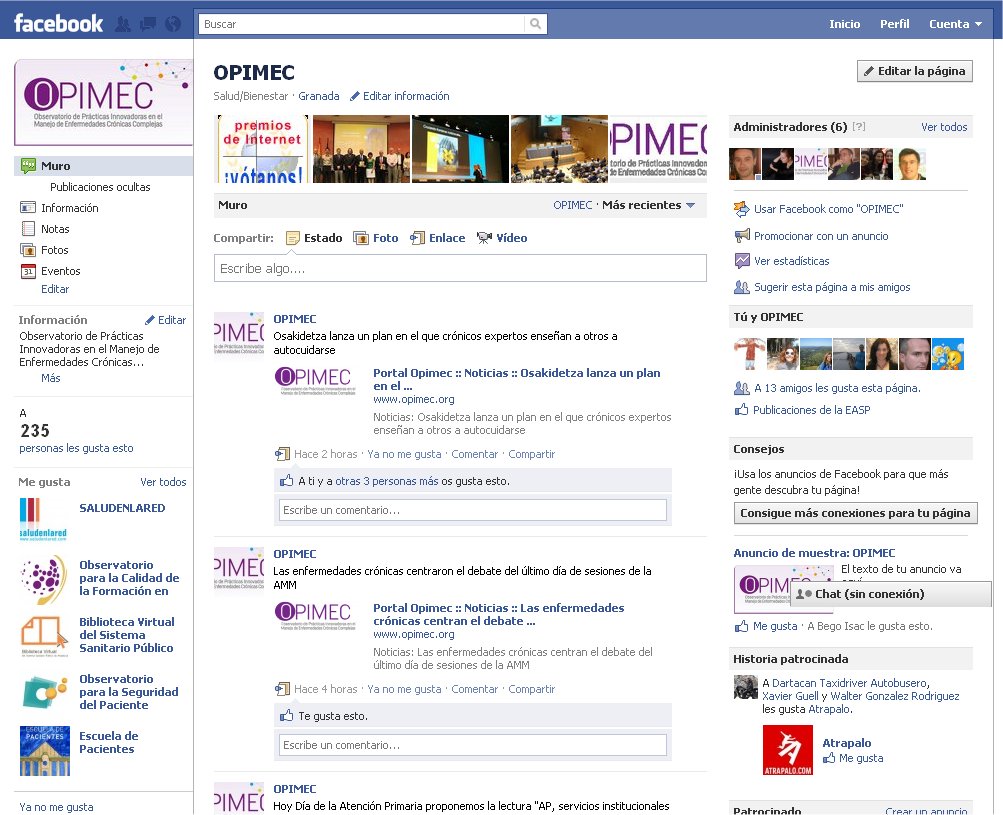Click the Biblioteca Virtual page logo
Screen dimensions: 1003x815
tap(45, 636)
